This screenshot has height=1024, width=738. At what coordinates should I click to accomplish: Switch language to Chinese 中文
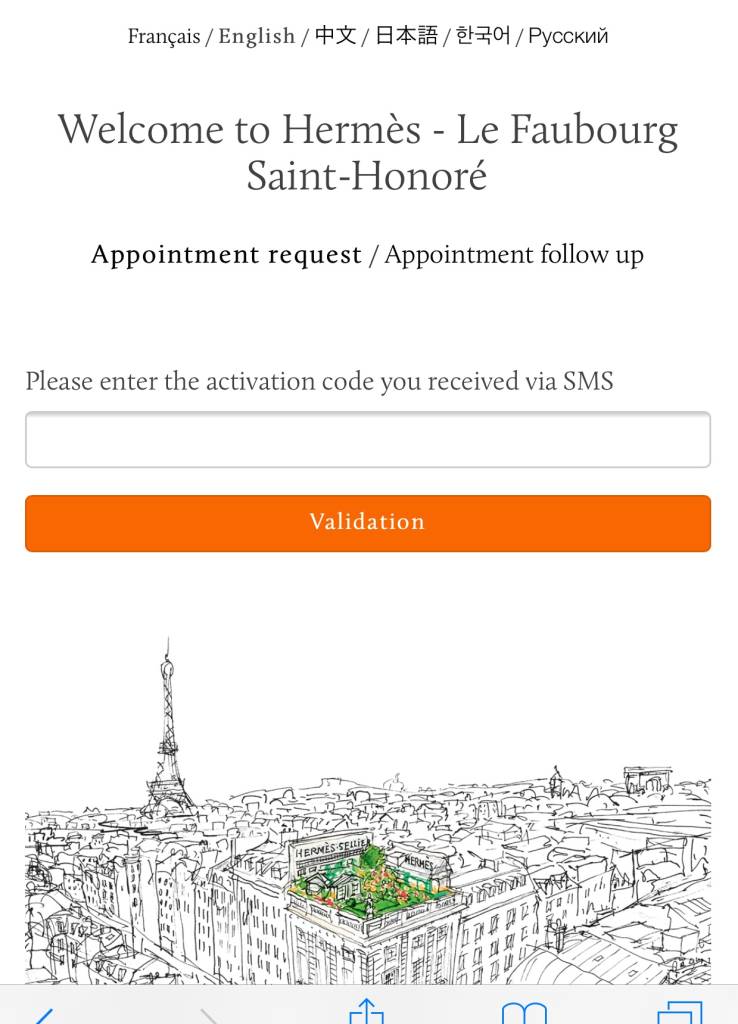pos(335,35)
